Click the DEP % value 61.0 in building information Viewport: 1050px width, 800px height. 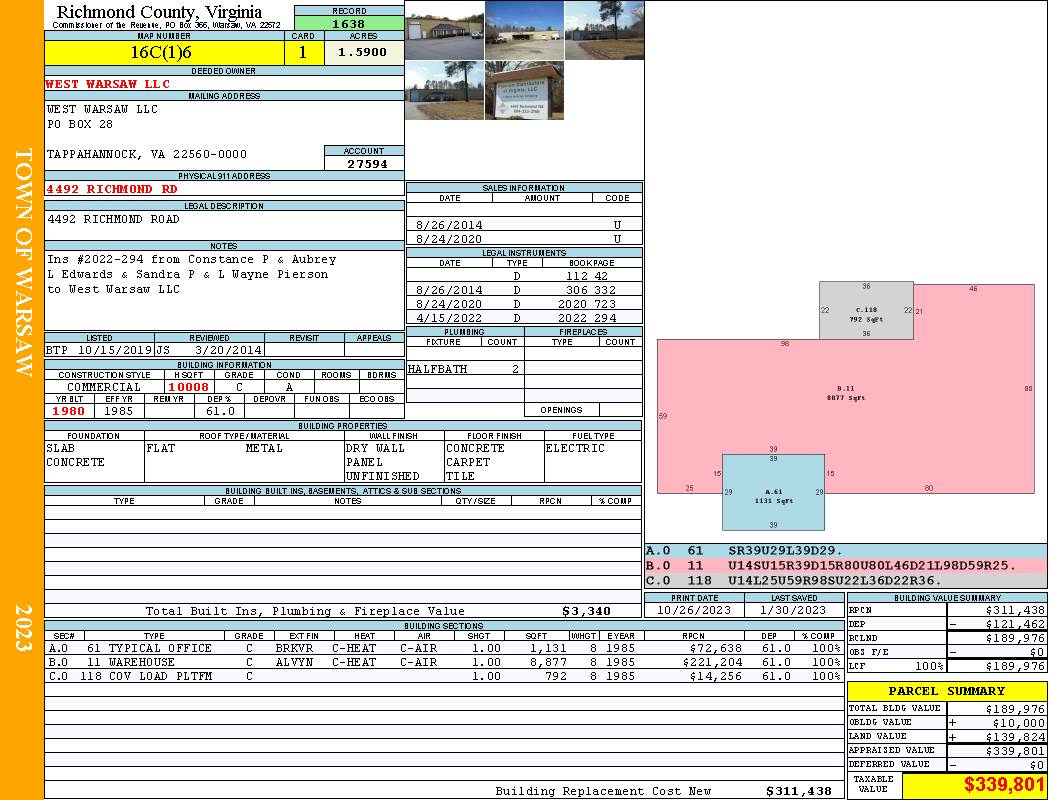[220, 411]
